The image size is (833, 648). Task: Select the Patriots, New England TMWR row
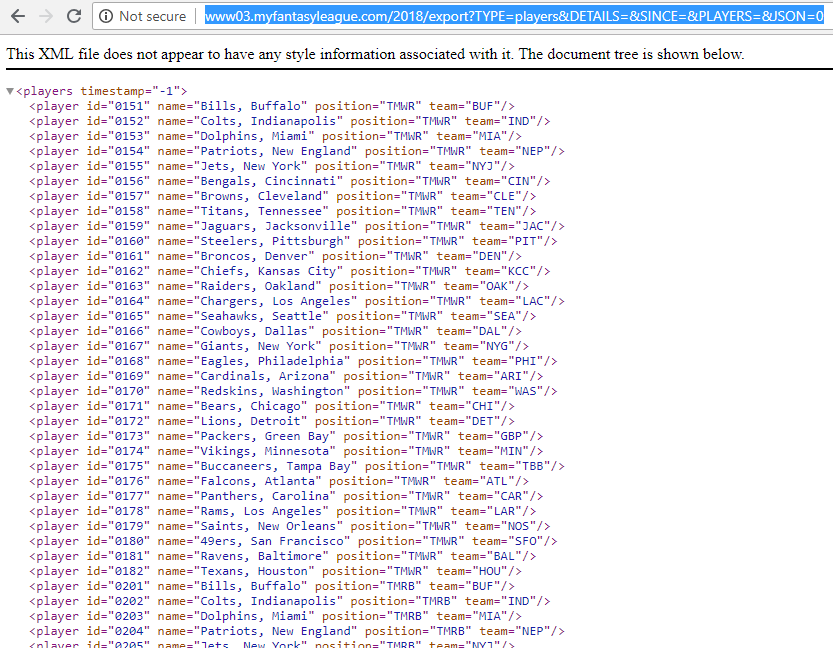coord(296,151)
